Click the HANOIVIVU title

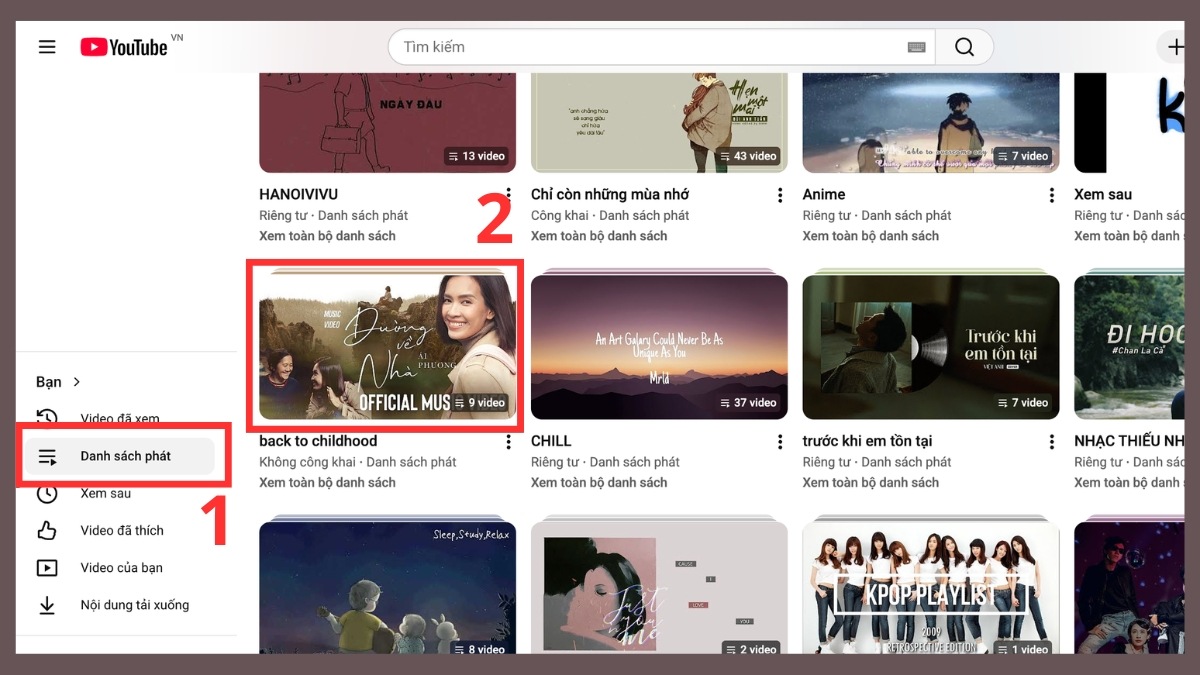(x=299, y=194)
